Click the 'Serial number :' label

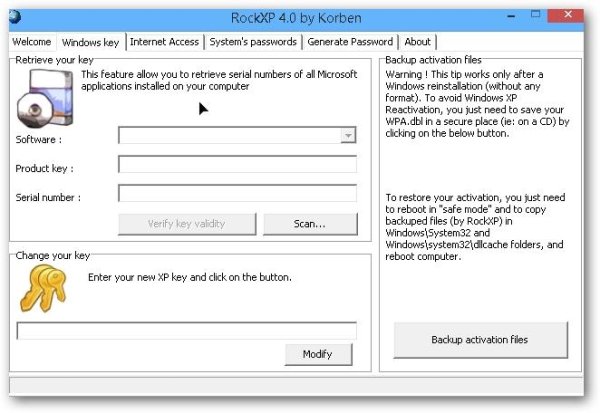[x=48, y=198]
